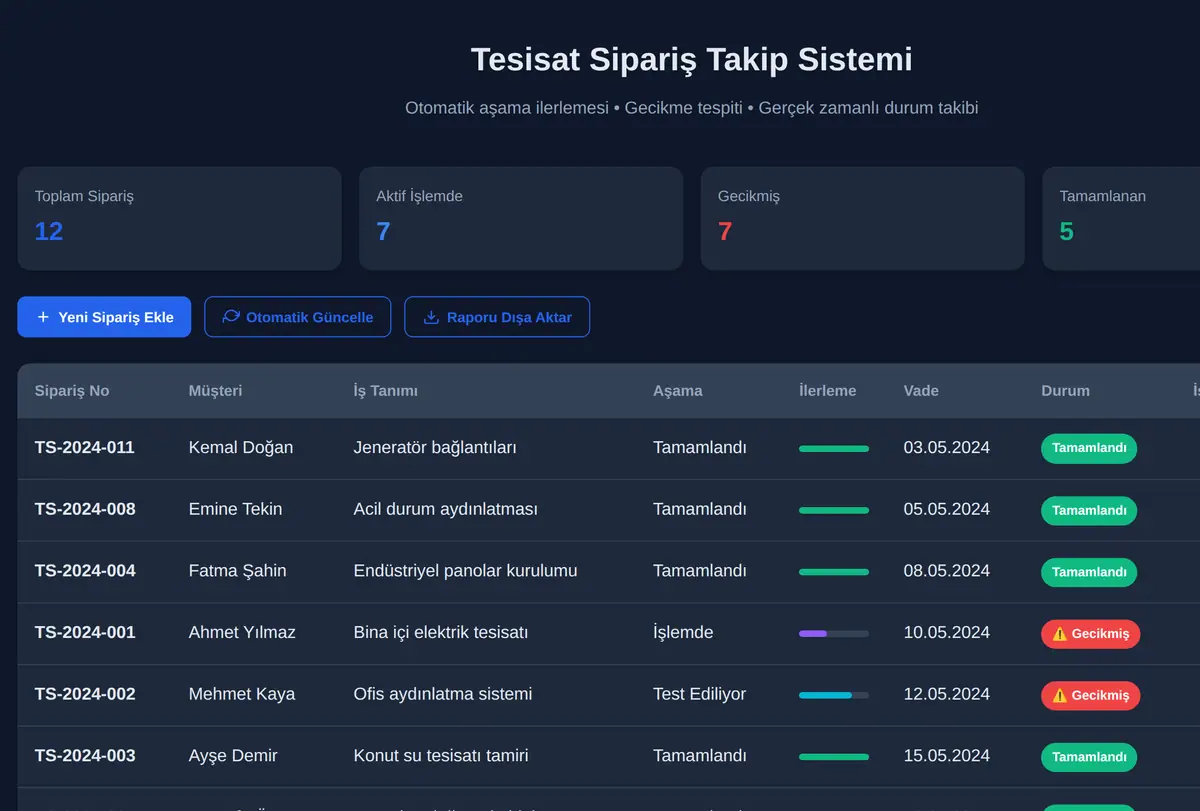Screen dimensions: 1200x811
Task: Click the Tesisat Sipariş Takip Sistemi title
Action: (x=691, y=59)
